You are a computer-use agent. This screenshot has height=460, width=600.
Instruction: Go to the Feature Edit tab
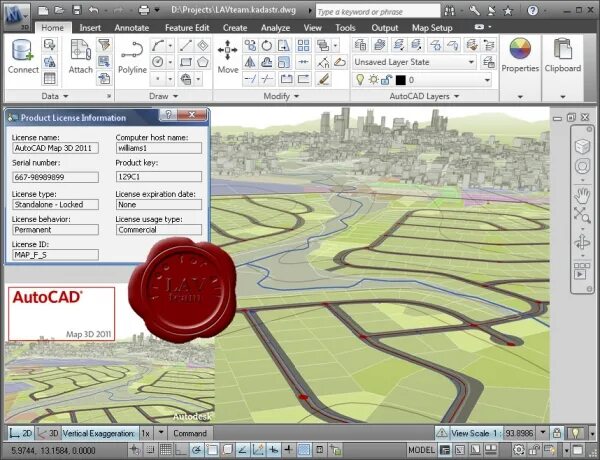click(187, 28)
